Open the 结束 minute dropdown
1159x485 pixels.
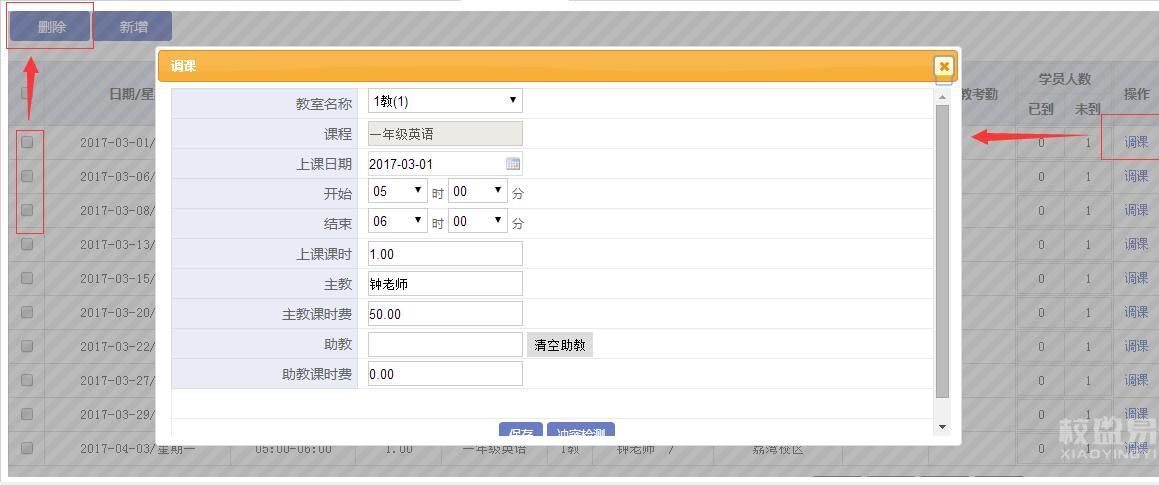(x=477, y=221)
